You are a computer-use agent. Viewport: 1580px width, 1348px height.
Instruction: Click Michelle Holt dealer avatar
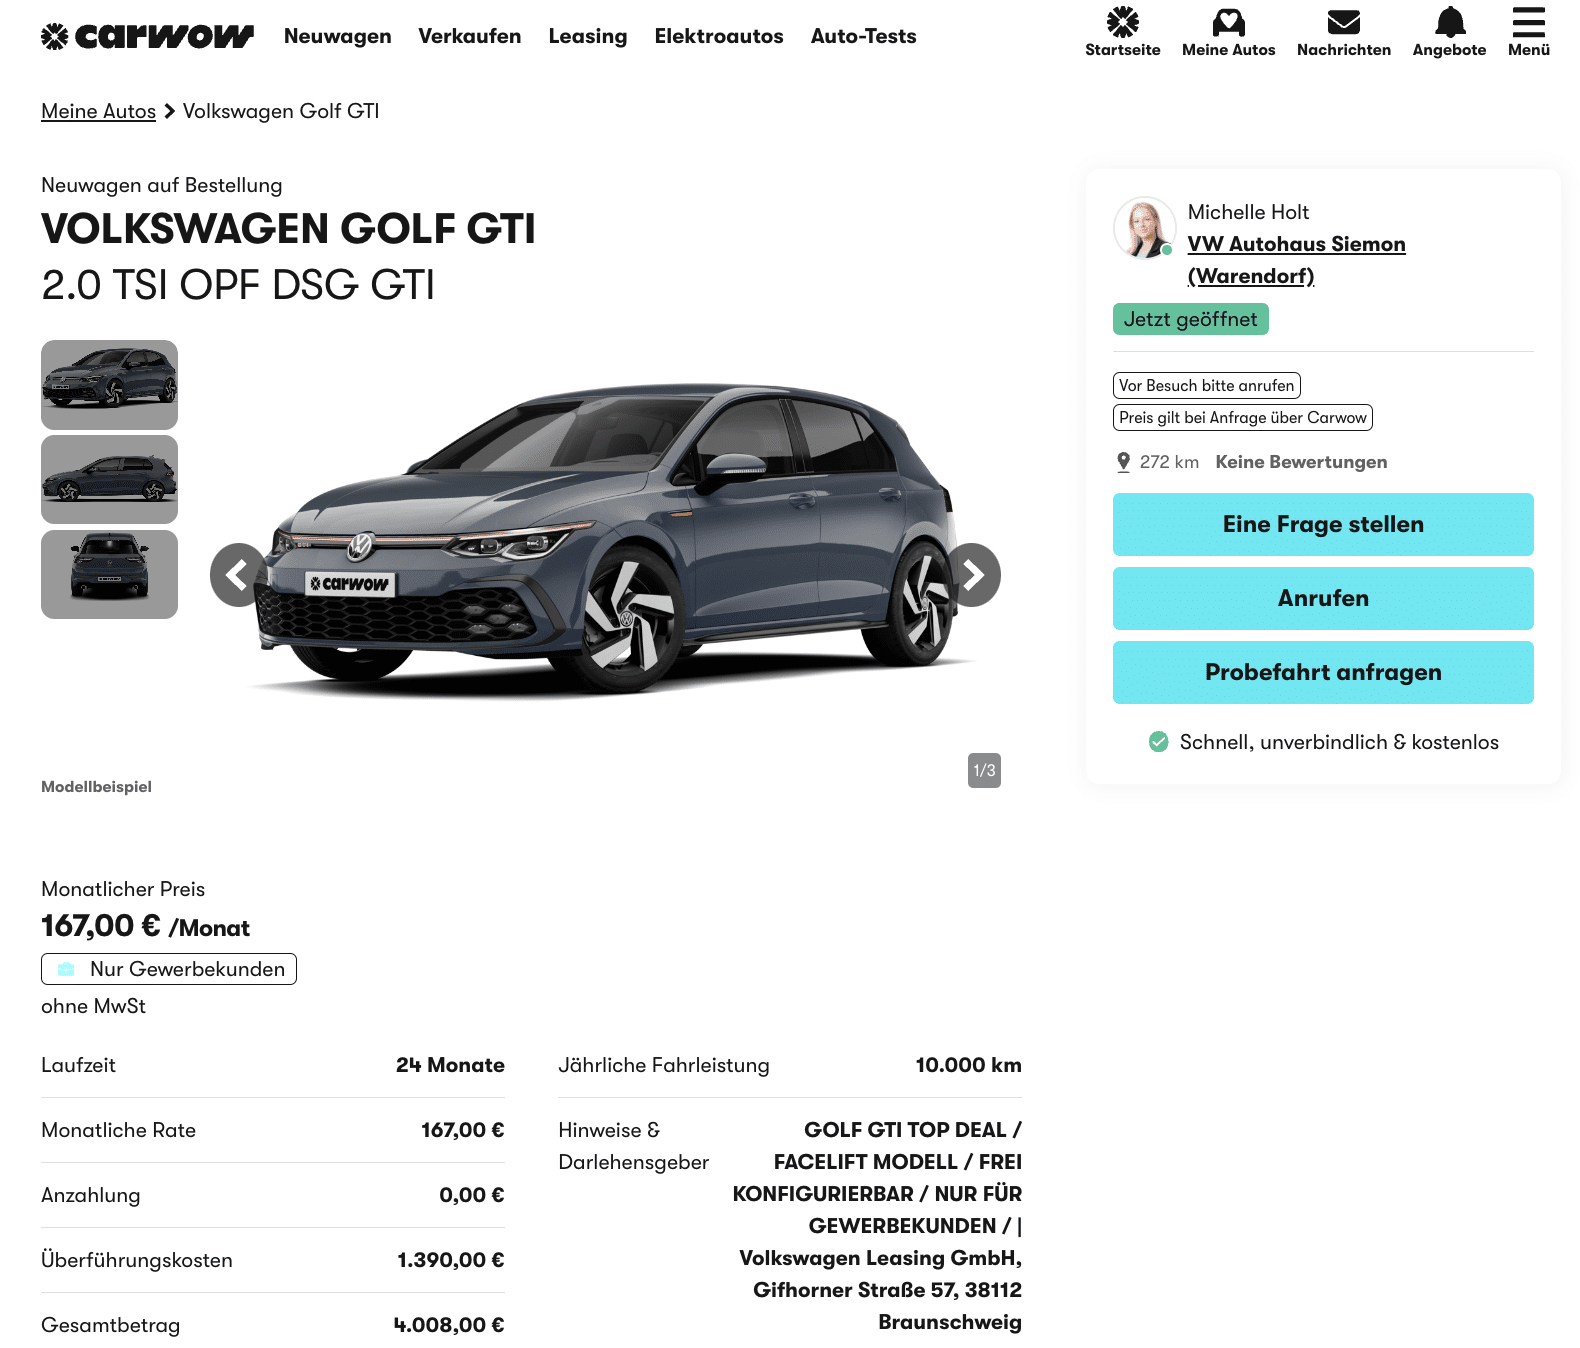[1144, 228]
